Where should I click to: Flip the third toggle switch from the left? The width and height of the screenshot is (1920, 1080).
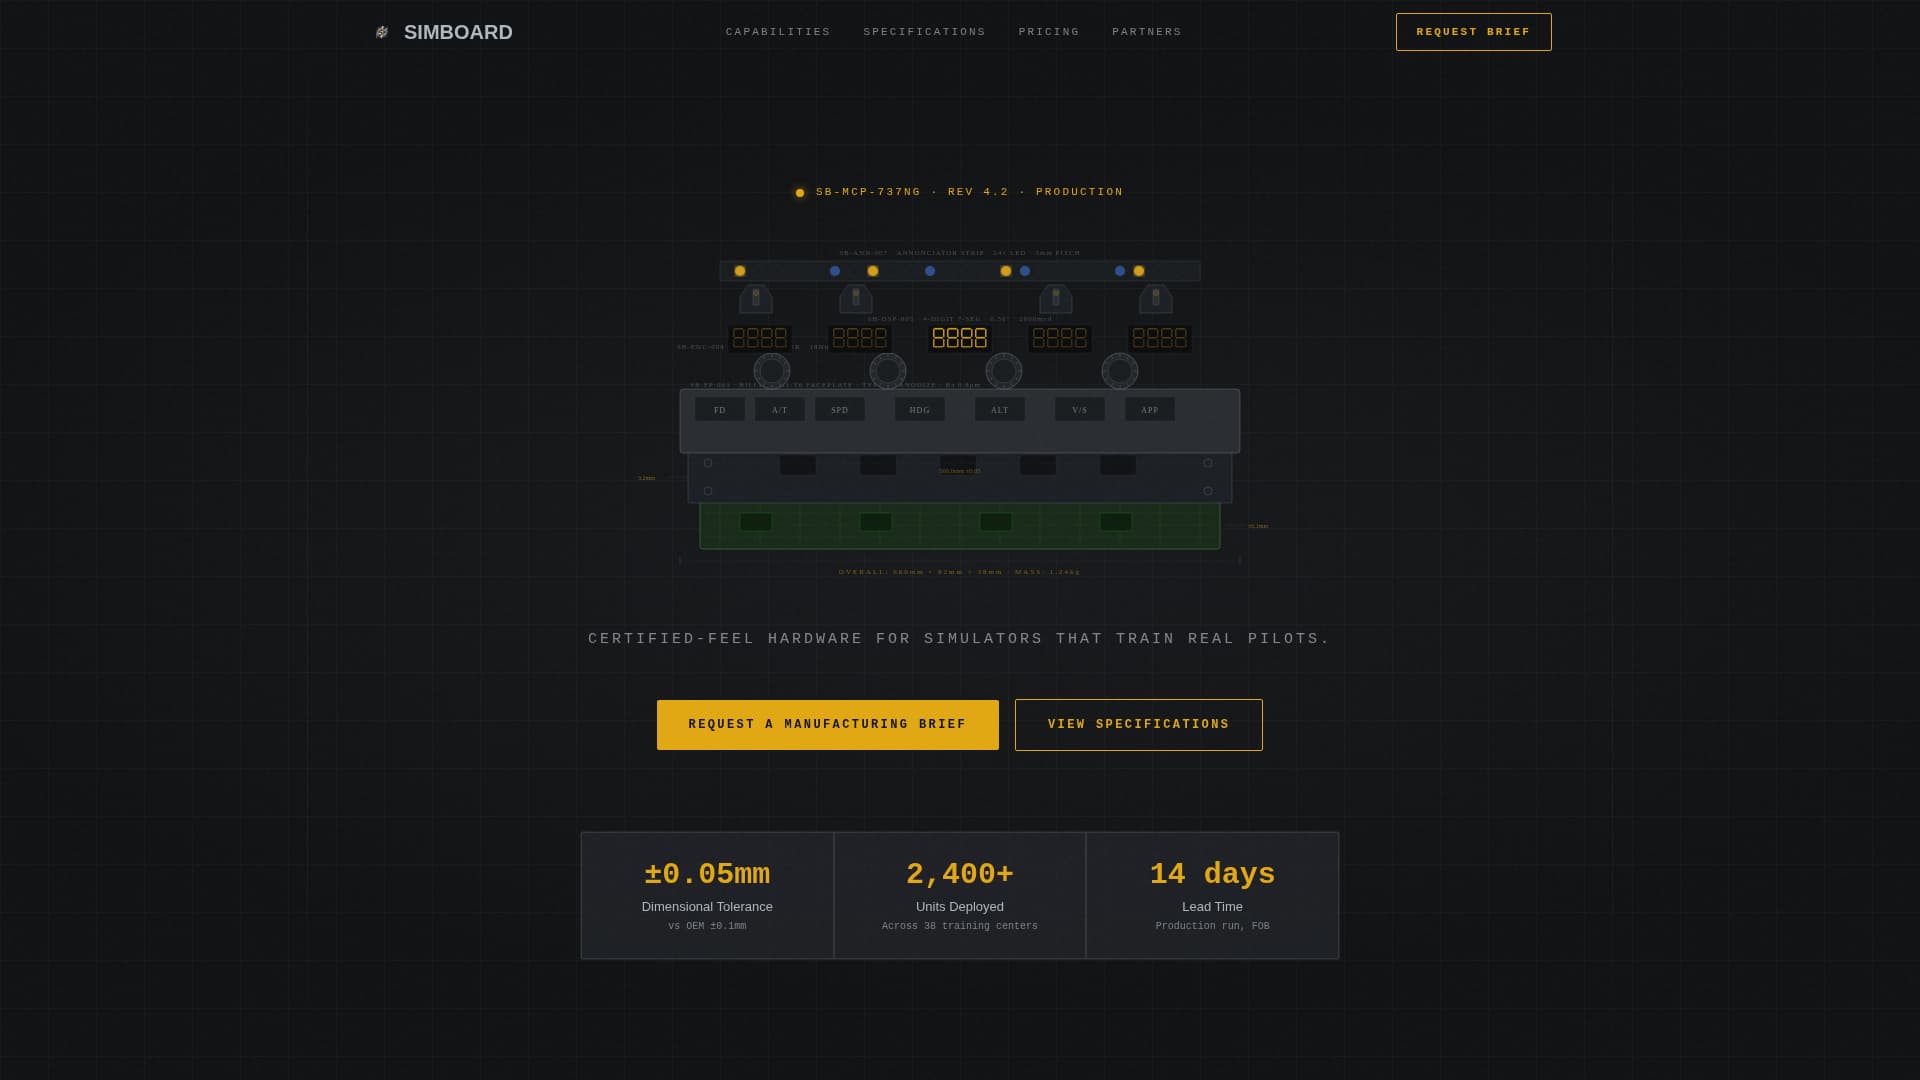pyautogui.click(x=1056, y=299)
